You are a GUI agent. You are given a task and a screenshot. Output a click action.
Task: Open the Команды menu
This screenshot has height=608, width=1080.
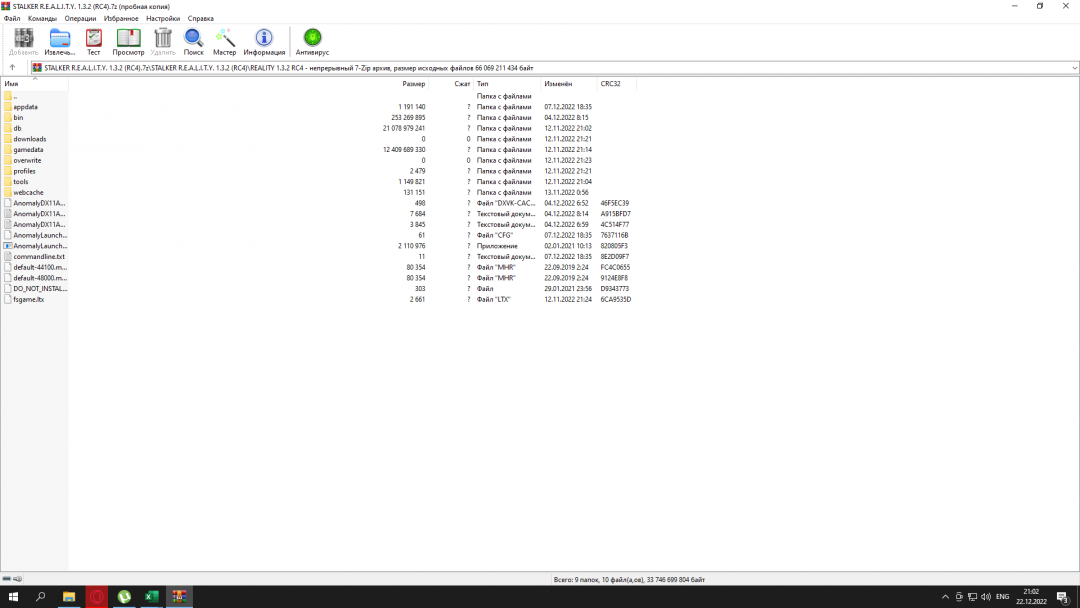point(42,19)
